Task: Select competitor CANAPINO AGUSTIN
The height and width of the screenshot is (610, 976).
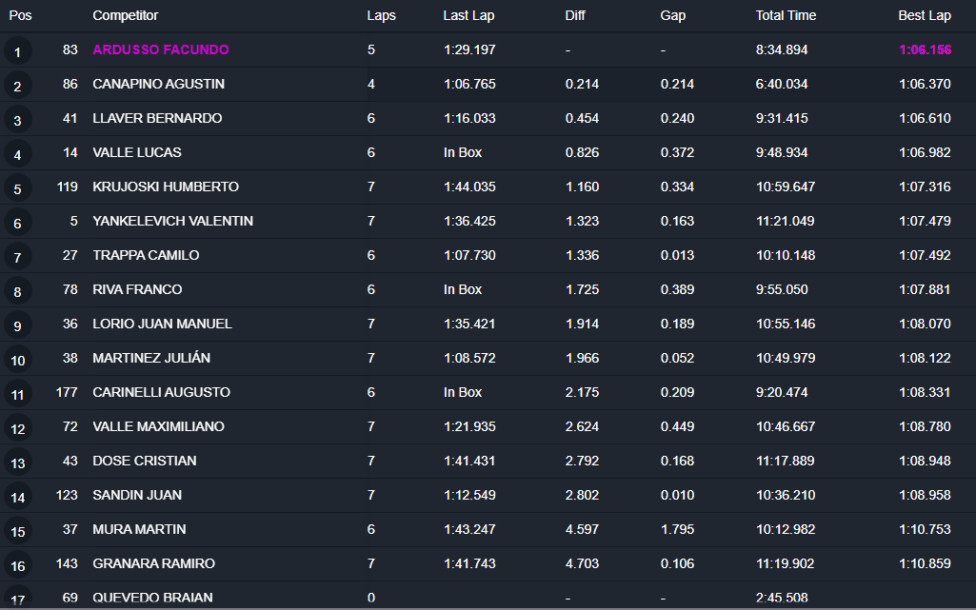Action: click(x=158, y=84)
